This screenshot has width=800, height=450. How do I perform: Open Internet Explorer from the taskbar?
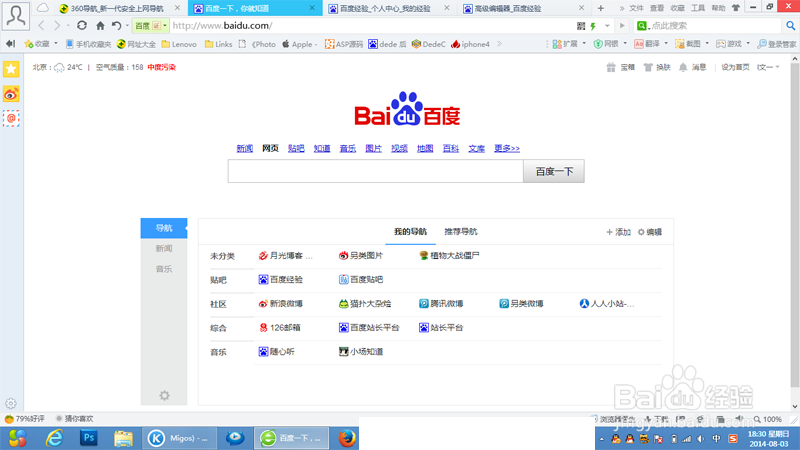coord(54,438)
